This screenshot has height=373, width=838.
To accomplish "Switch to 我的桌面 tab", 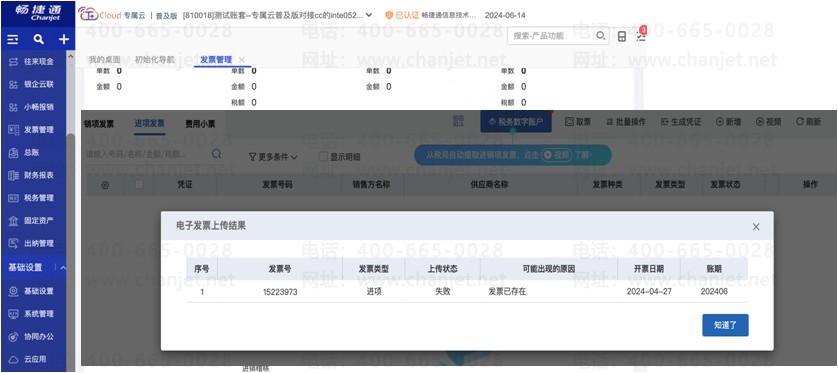I will pyautogui.click(x=104, y=60).
